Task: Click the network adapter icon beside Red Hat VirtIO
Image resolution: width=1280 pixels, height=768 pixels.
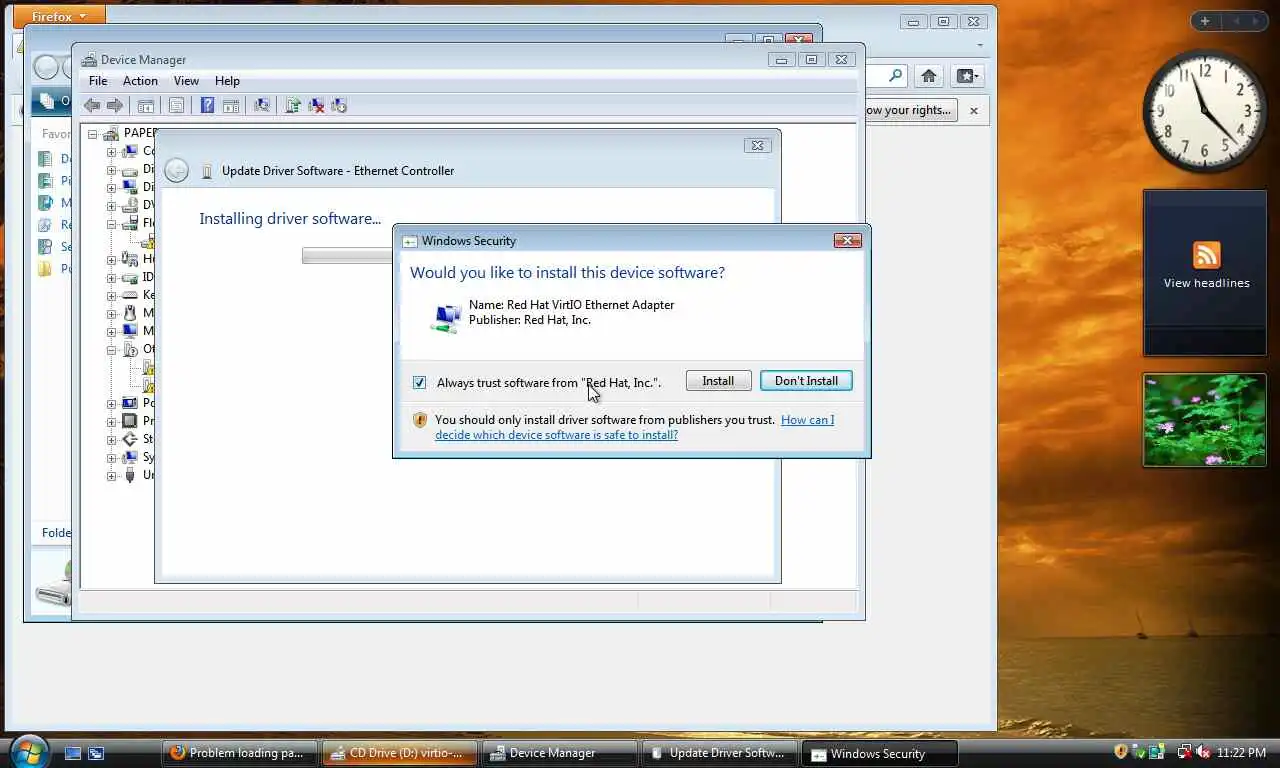Action: pos(446,317)
